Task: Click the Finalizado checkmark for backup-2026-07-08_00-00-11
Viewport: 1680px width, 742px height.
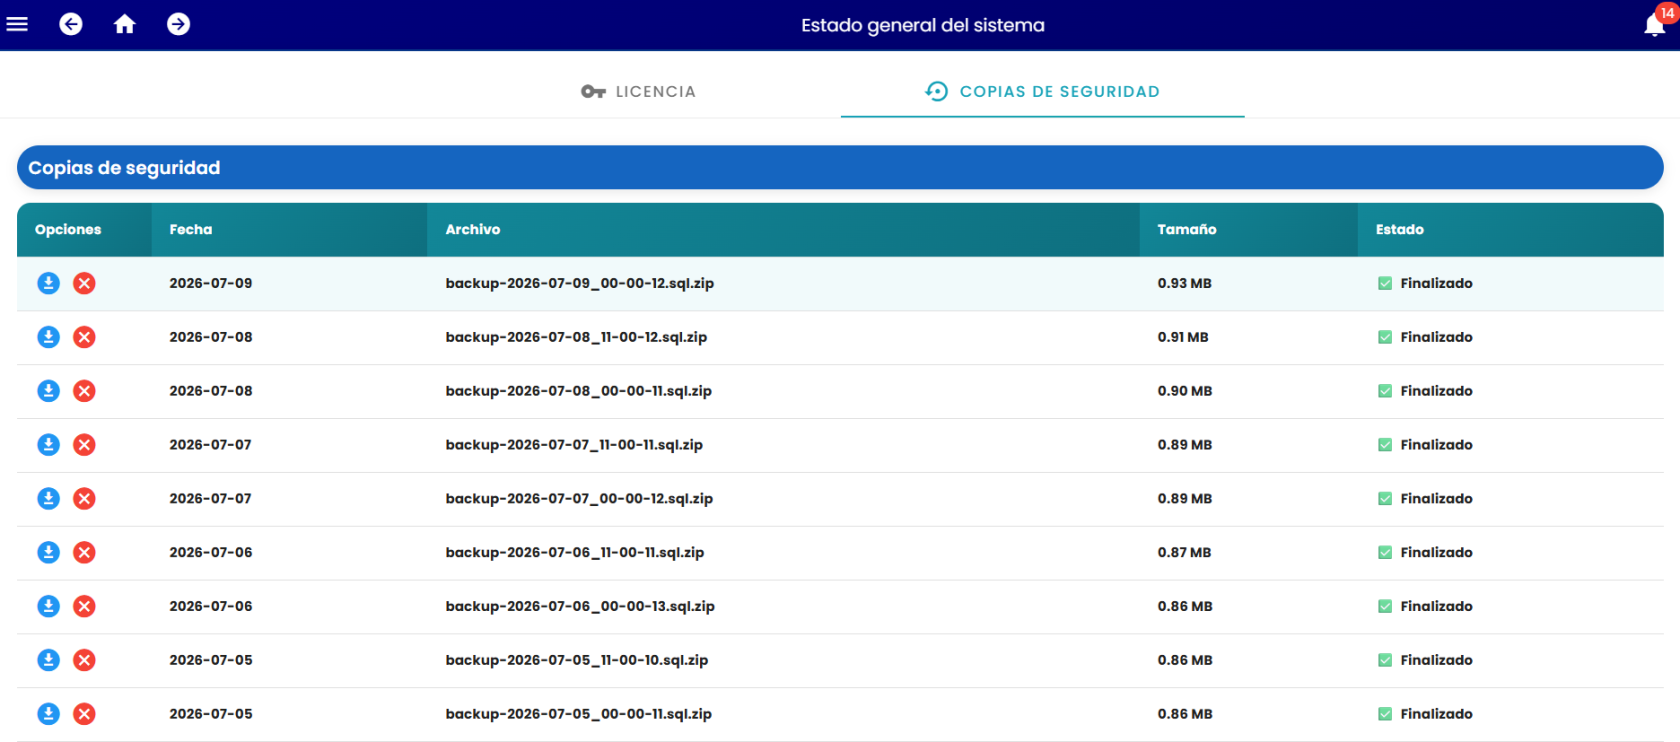Action: [x=1385, y=391]
